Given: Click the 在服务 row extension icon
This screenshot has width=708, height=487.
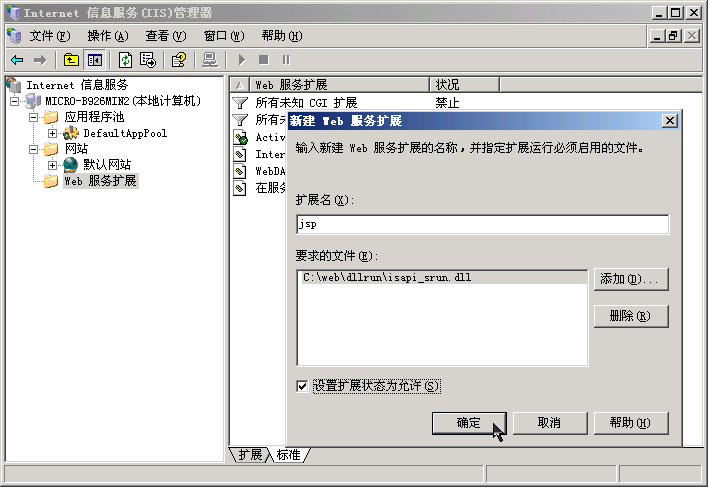Looking at the screenshot, I should point(240,188).
